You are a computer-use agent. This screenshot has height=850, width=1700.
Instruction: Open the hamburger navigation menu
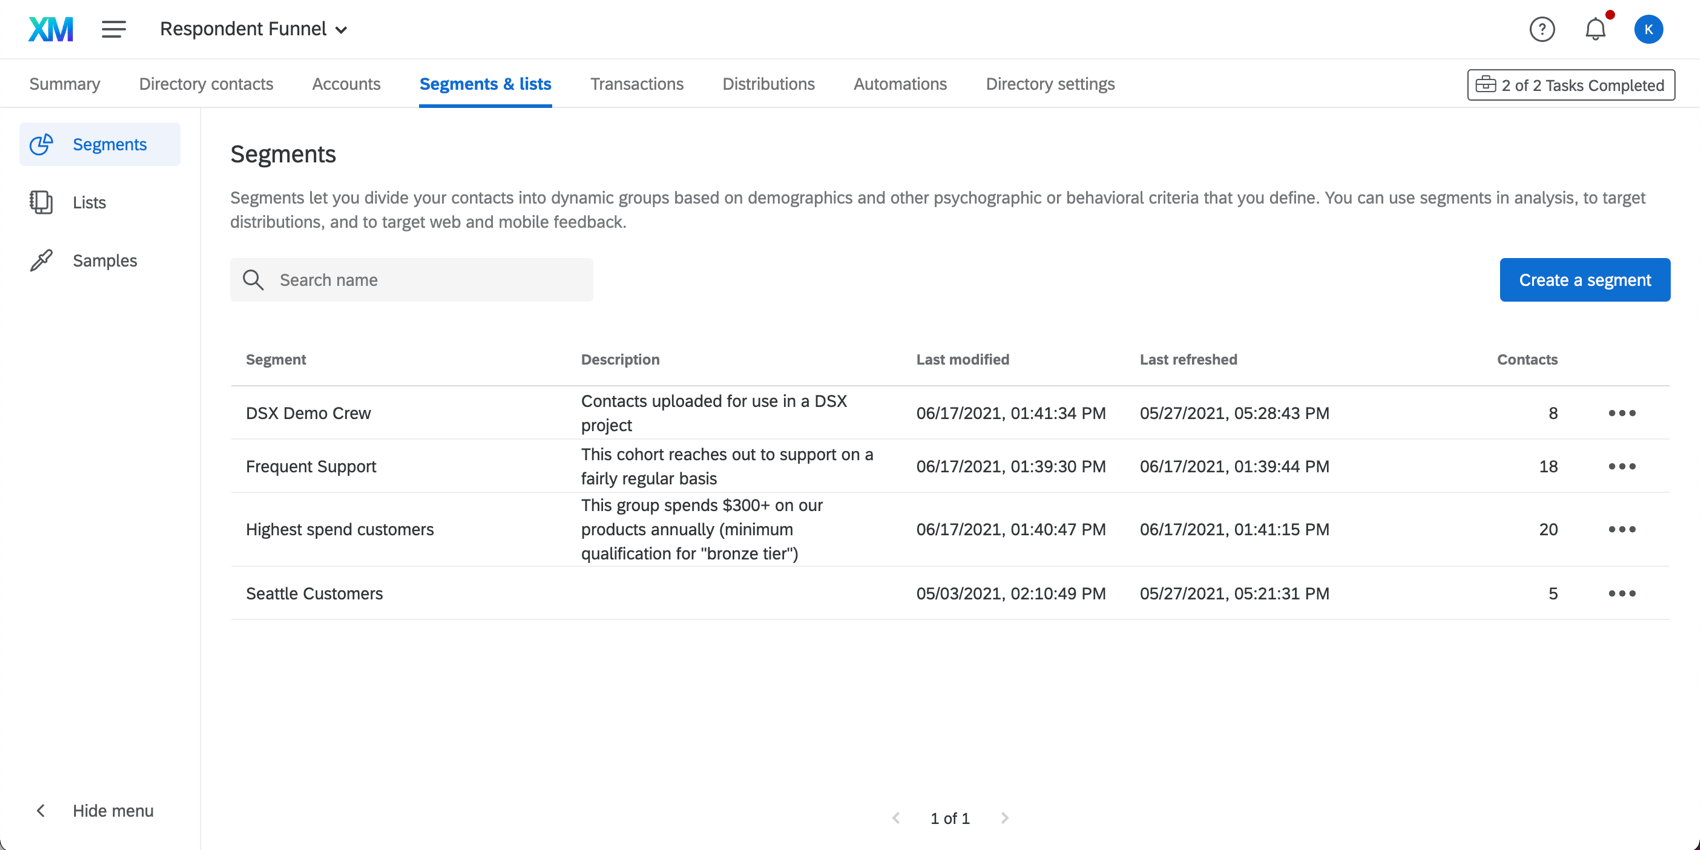pyautogui.click(x=114, y=29)
